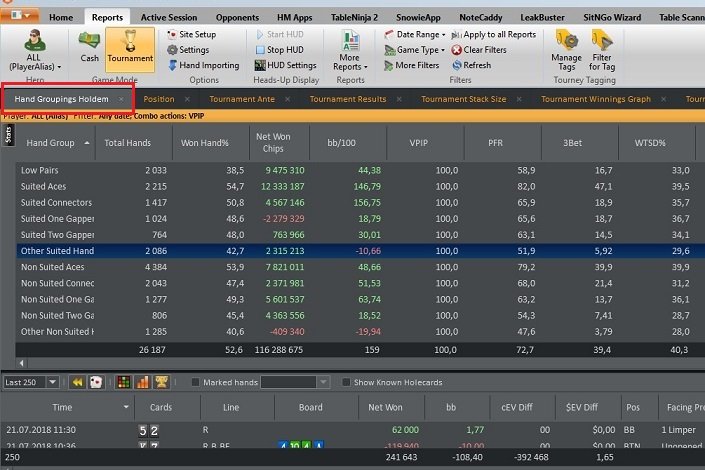The height and width of the screenshot is (470, 705).
Task: Select the Tournament game mode icon
Action: 129,46
